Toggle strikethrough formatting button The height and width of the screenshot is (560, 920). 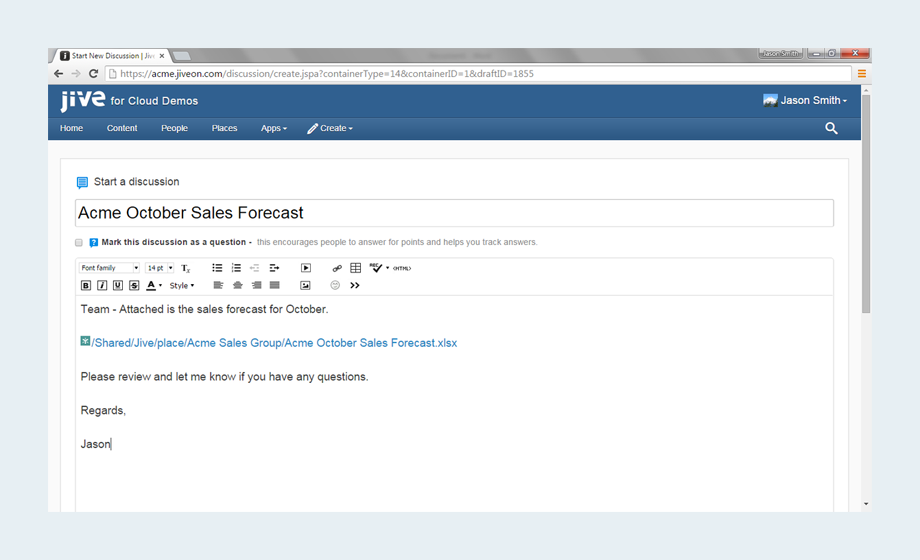tap(134, 286)
